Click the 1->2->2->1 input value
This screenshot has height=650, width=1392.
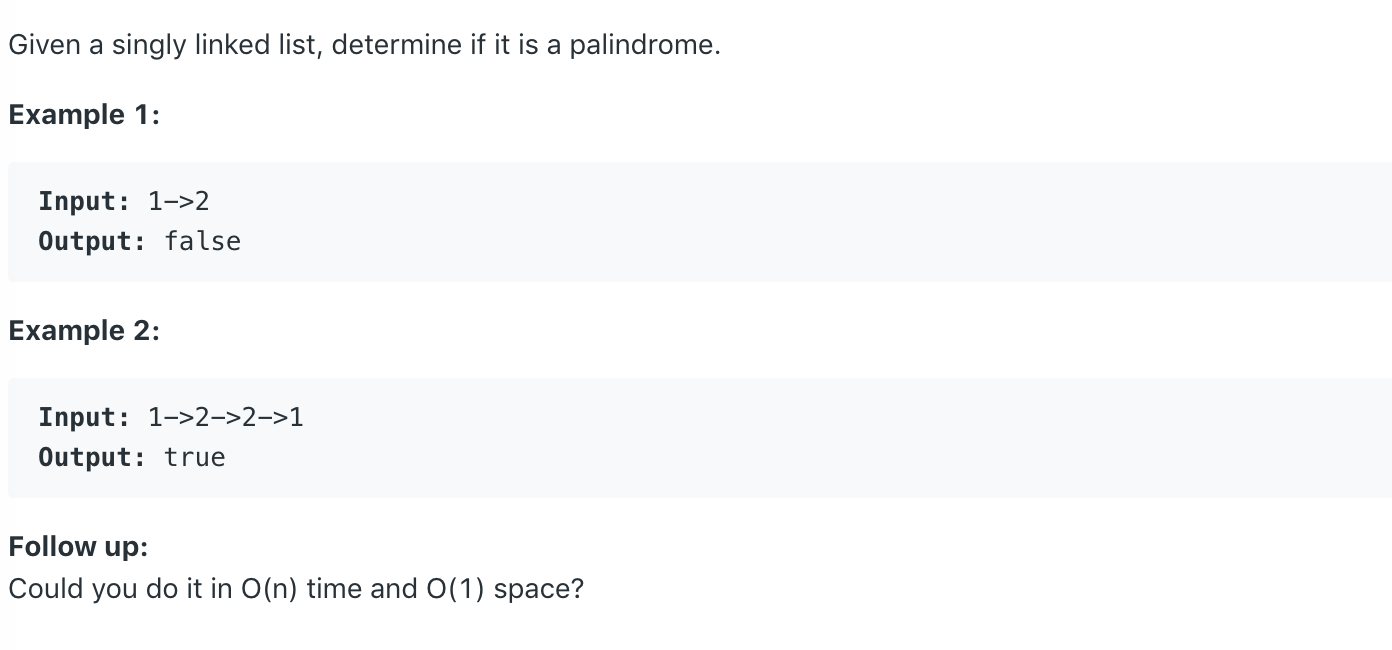[226, 417]
